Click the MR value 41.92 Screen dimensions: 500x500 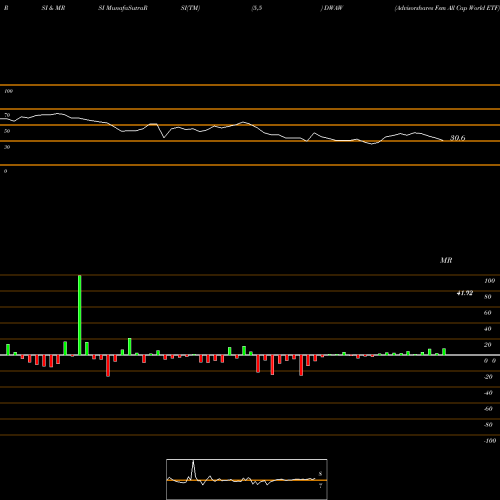[465, 293]
